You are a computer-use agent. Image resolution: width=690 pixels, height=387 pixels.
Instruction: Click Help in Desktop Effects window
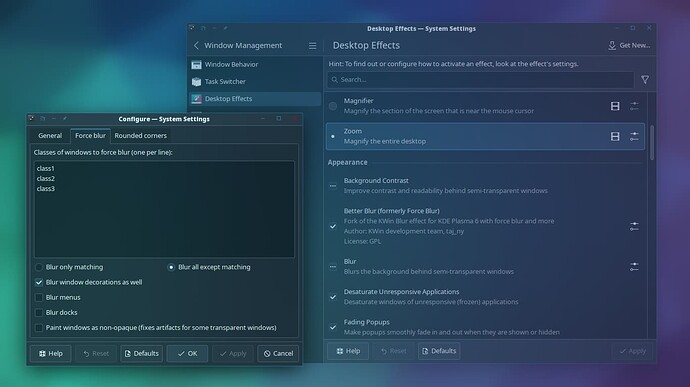[348, 351]
